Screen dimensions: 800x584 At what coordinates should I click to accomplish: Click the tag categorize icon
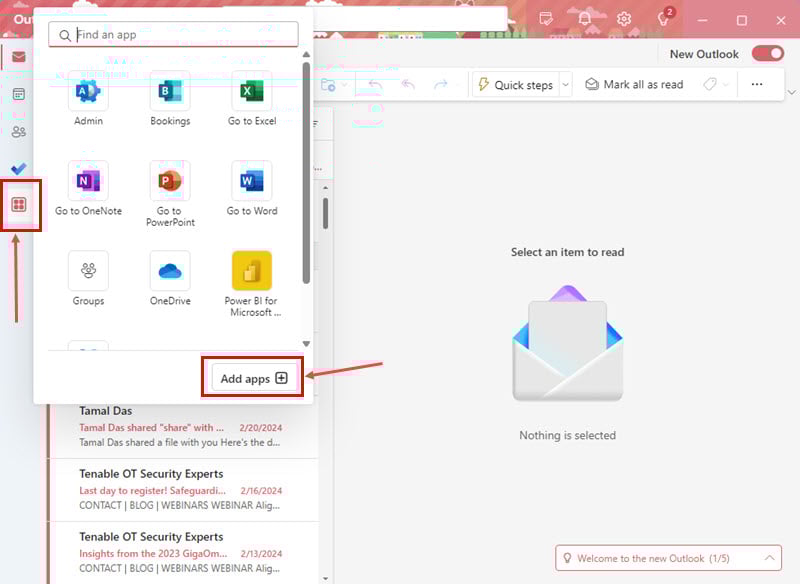click(710, 85)
